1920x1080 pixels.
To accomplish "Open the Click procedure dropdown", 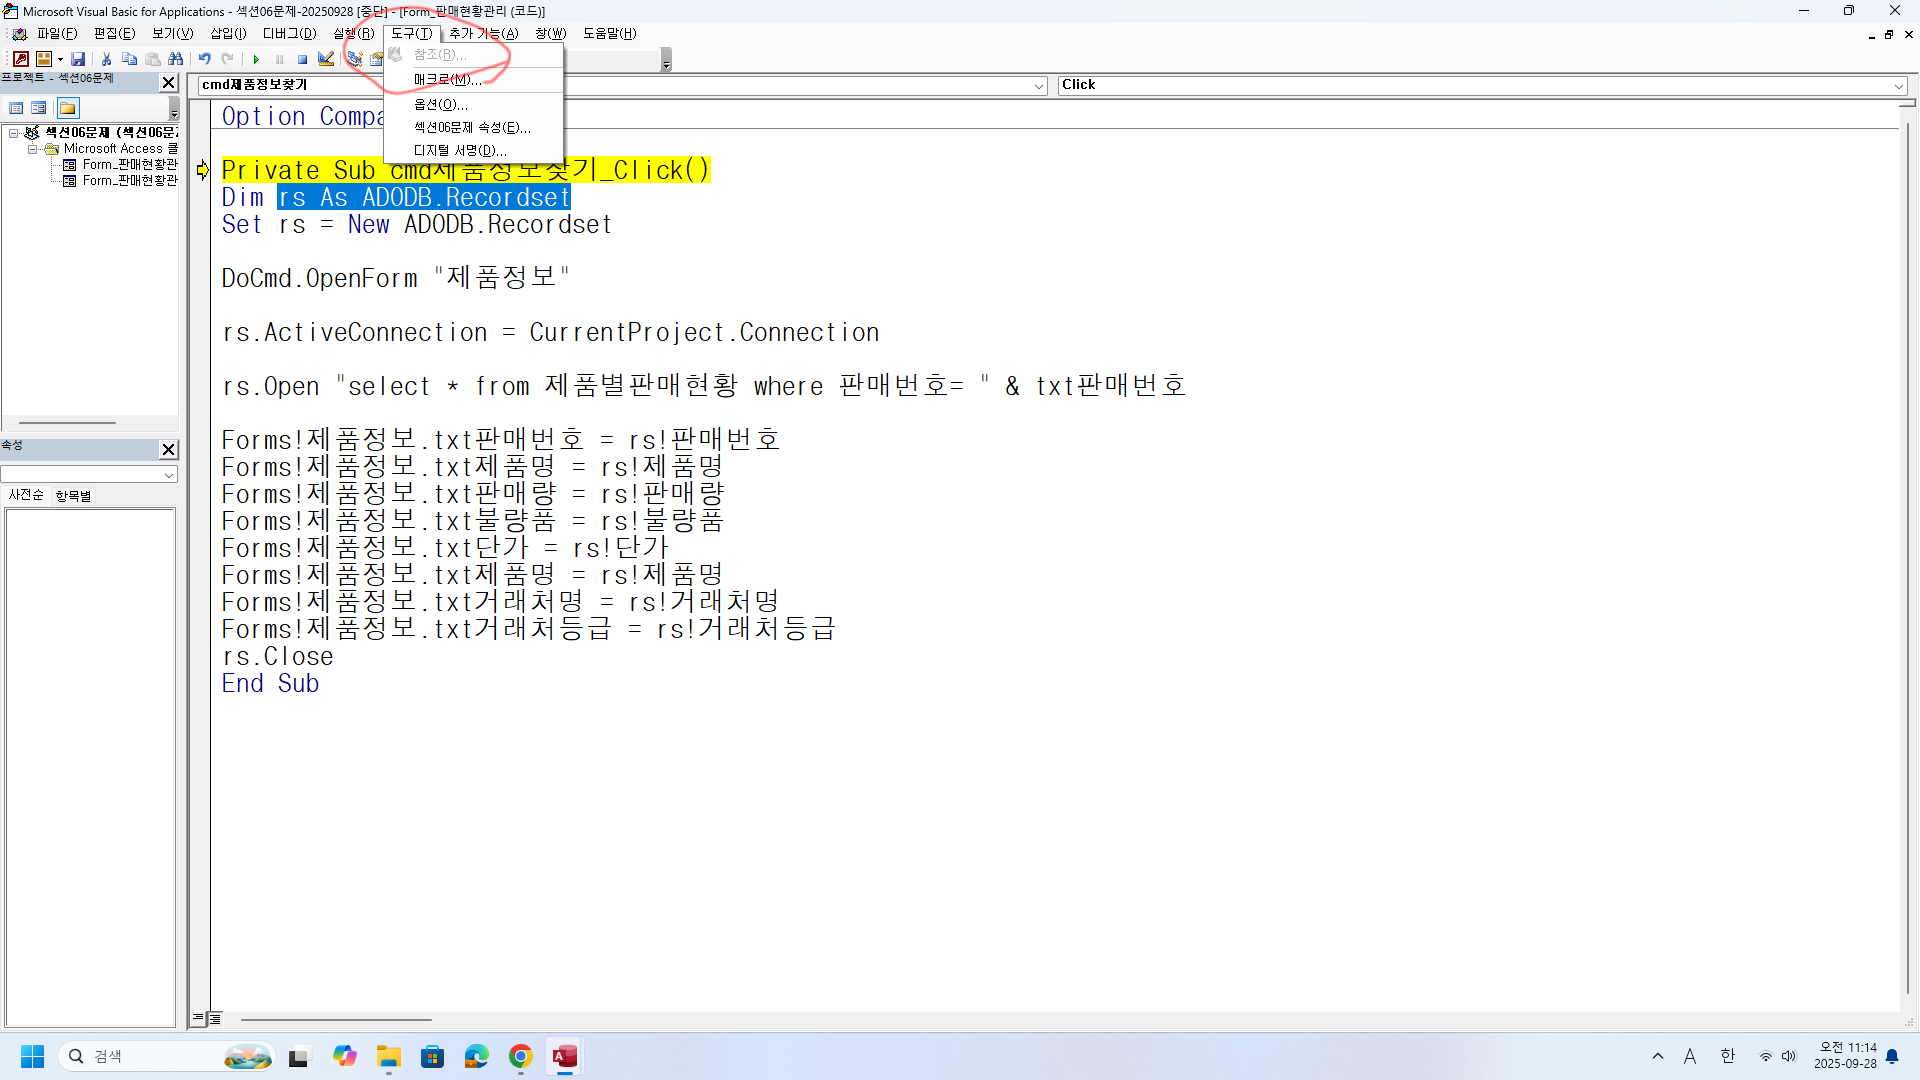I will pyautogui.click(x=1898, y=86).
